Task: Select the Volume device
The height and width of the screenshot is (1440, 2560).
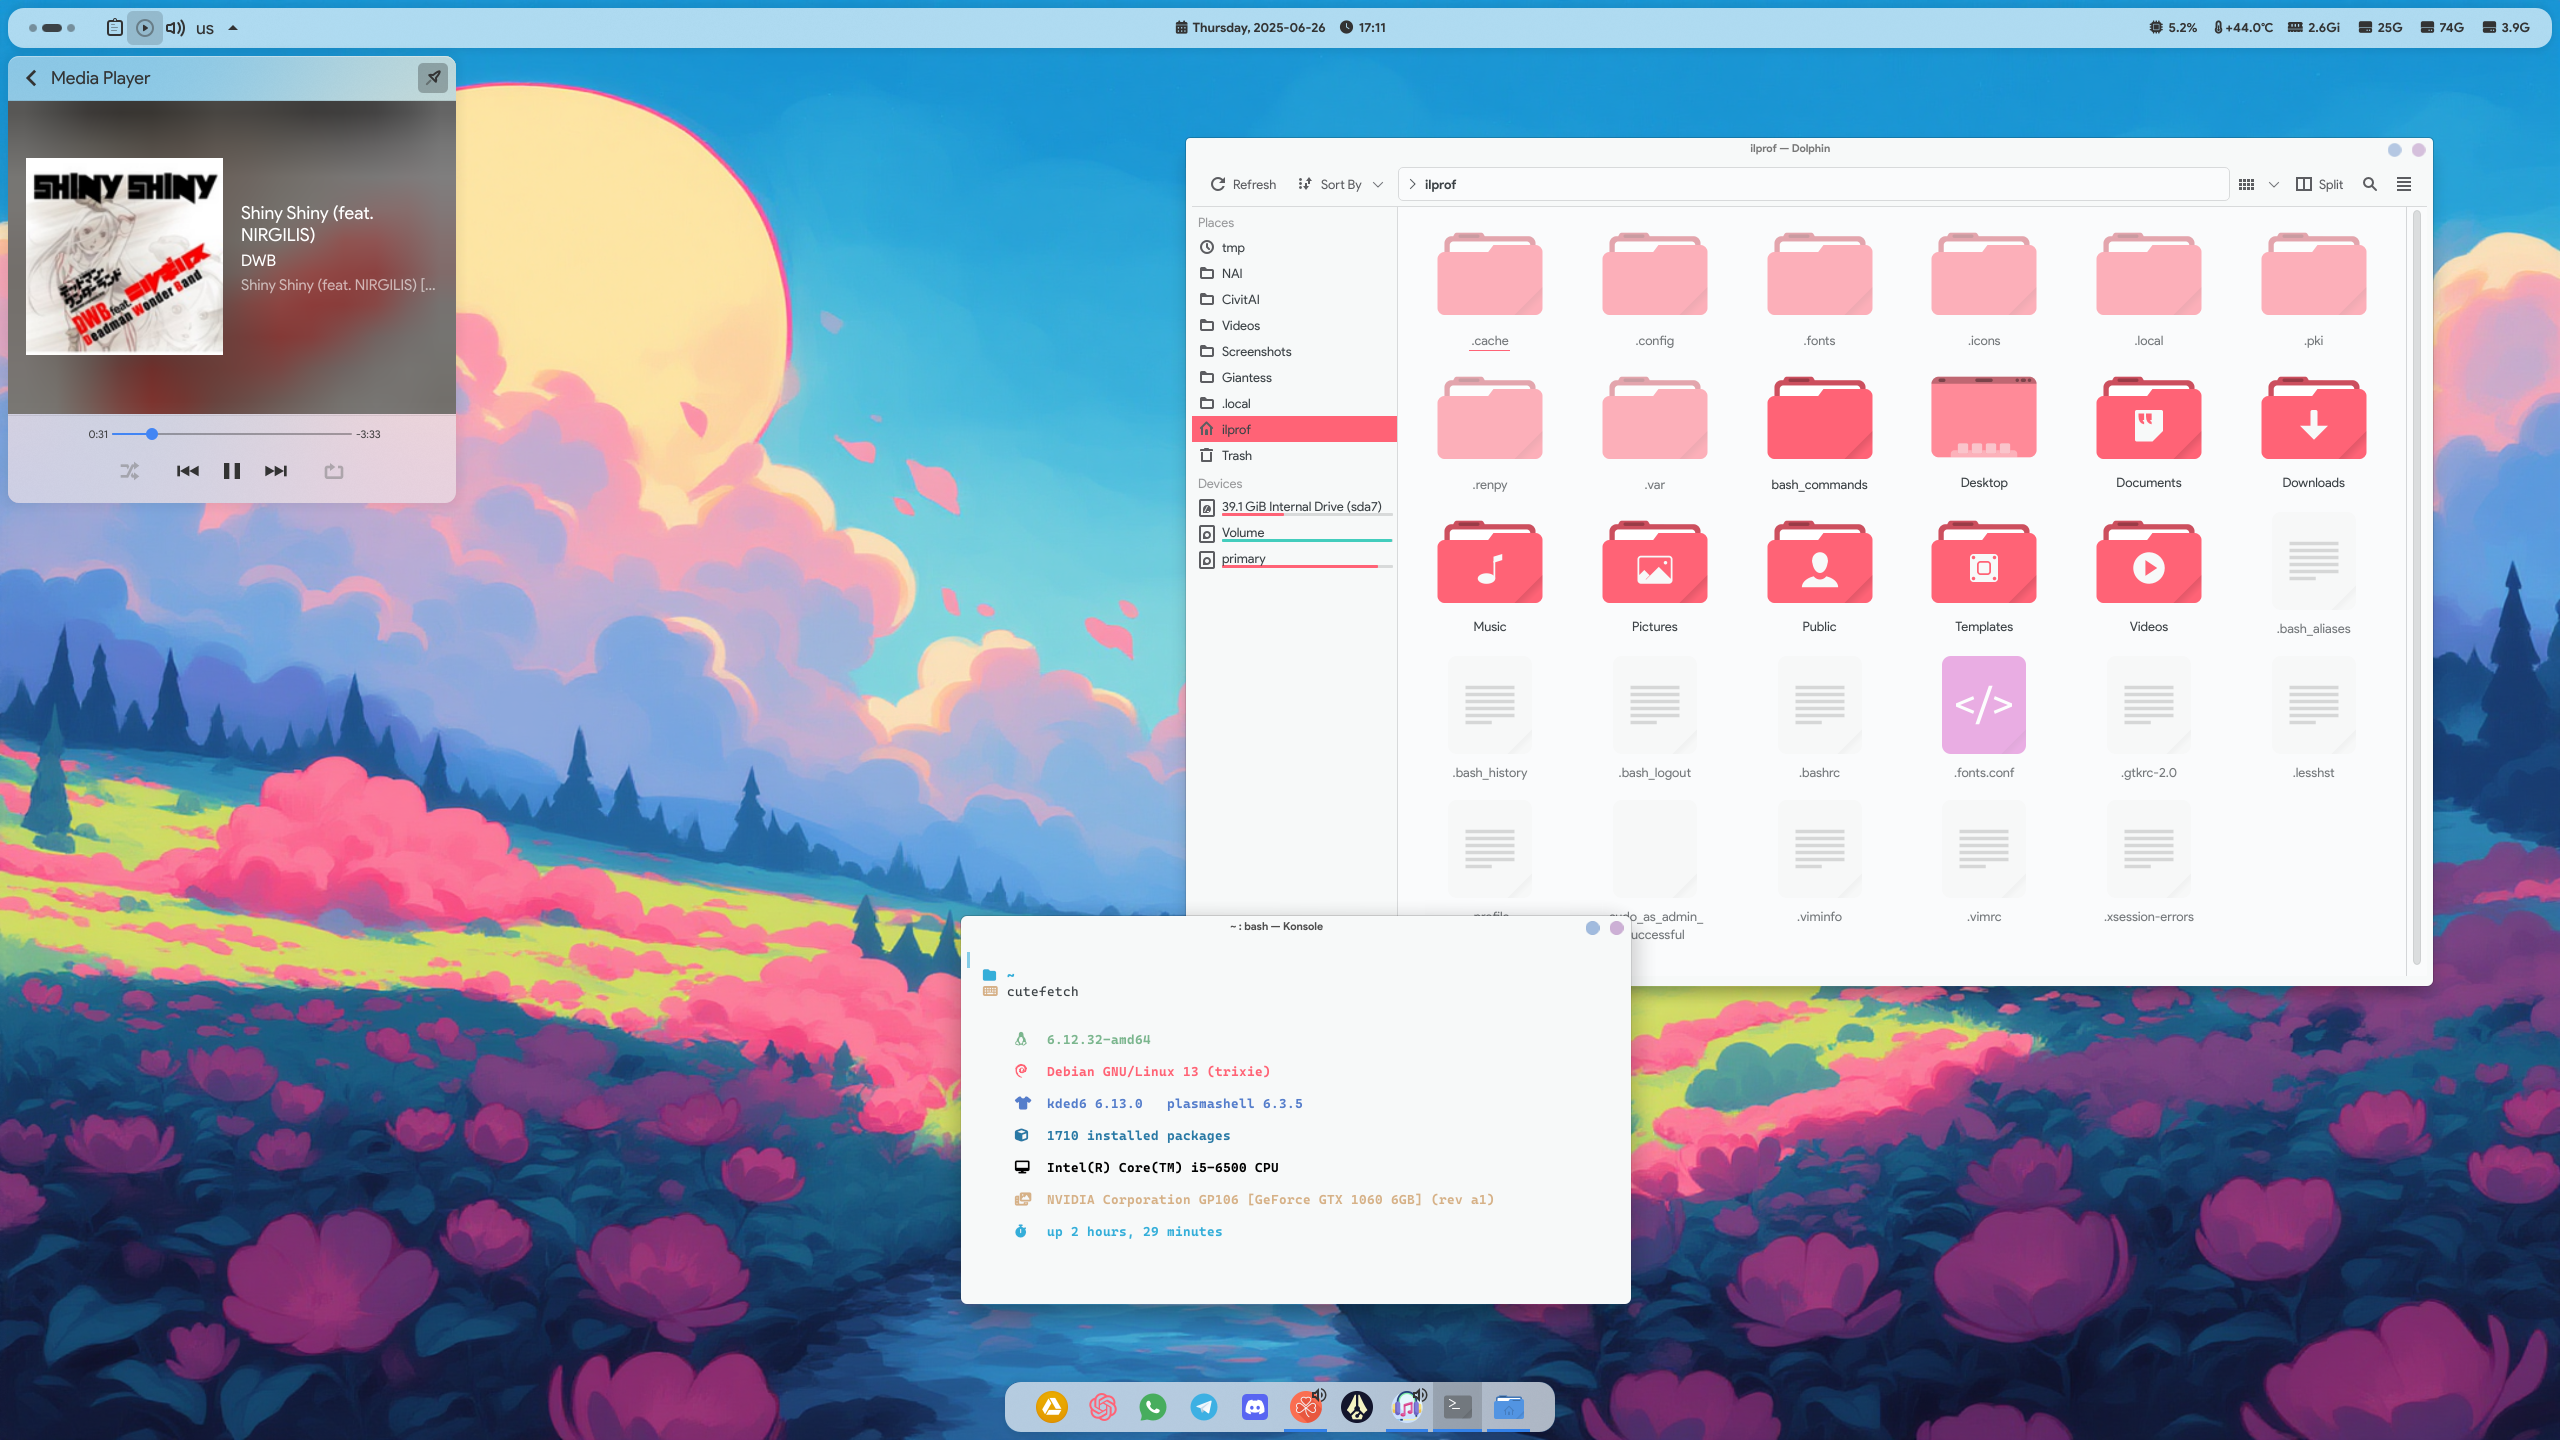Action: [1294, 533]
